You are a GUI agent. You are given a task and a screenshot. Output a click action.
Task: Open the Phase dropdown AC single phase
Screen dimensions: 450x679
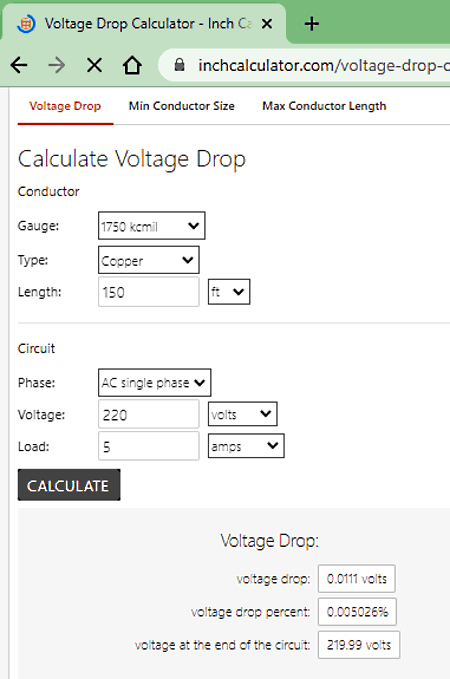pos(155,383)
